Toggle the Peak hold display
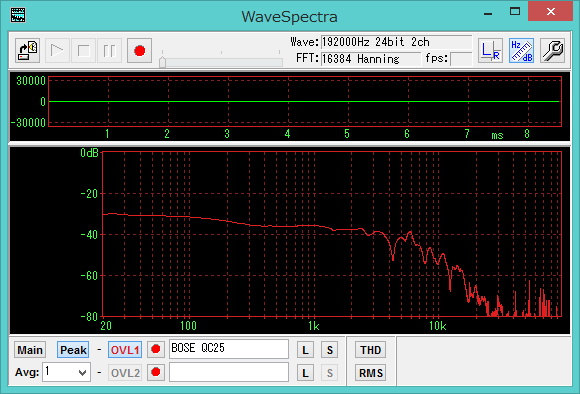The width and height of the screenshot is (580, 394). point(73,350)
